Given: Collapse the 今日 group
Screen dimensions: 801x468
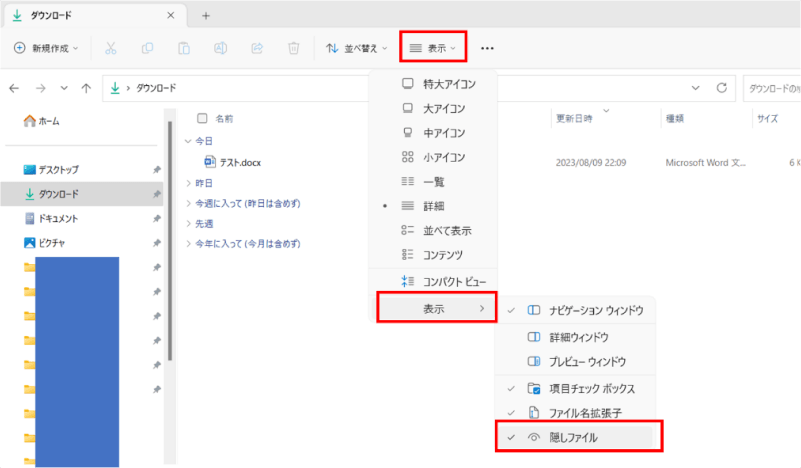Looking at the screenshot, I should point(188,141).
